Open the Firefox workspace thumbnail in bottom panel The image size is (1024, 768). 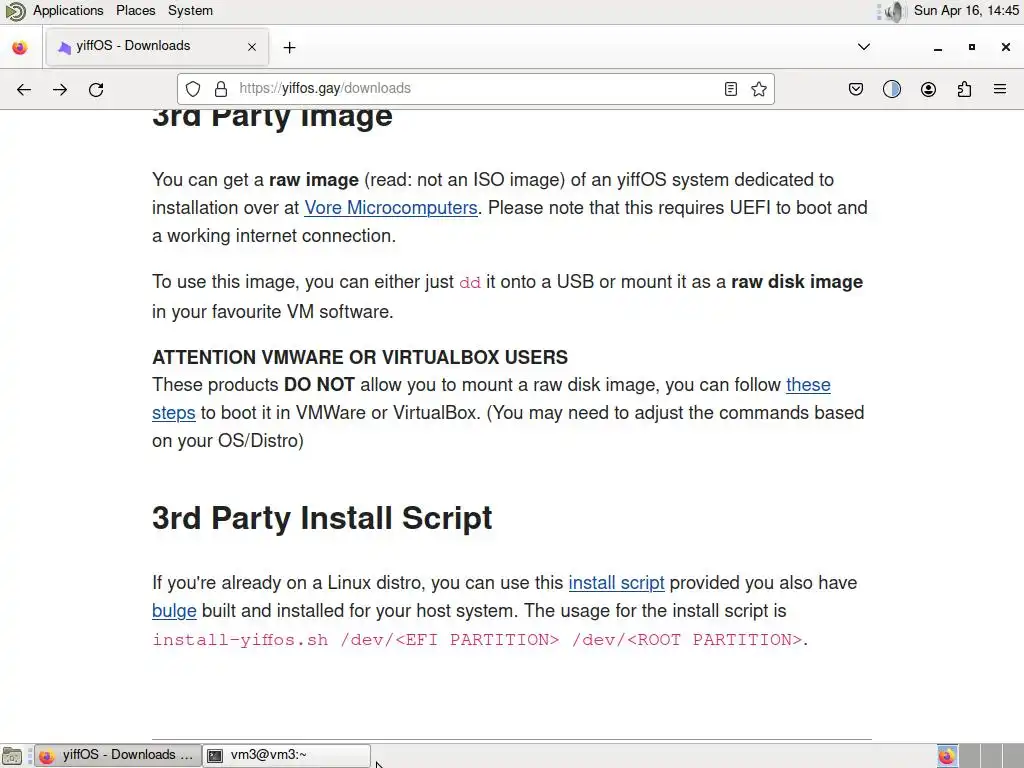(x=947, y=756)
